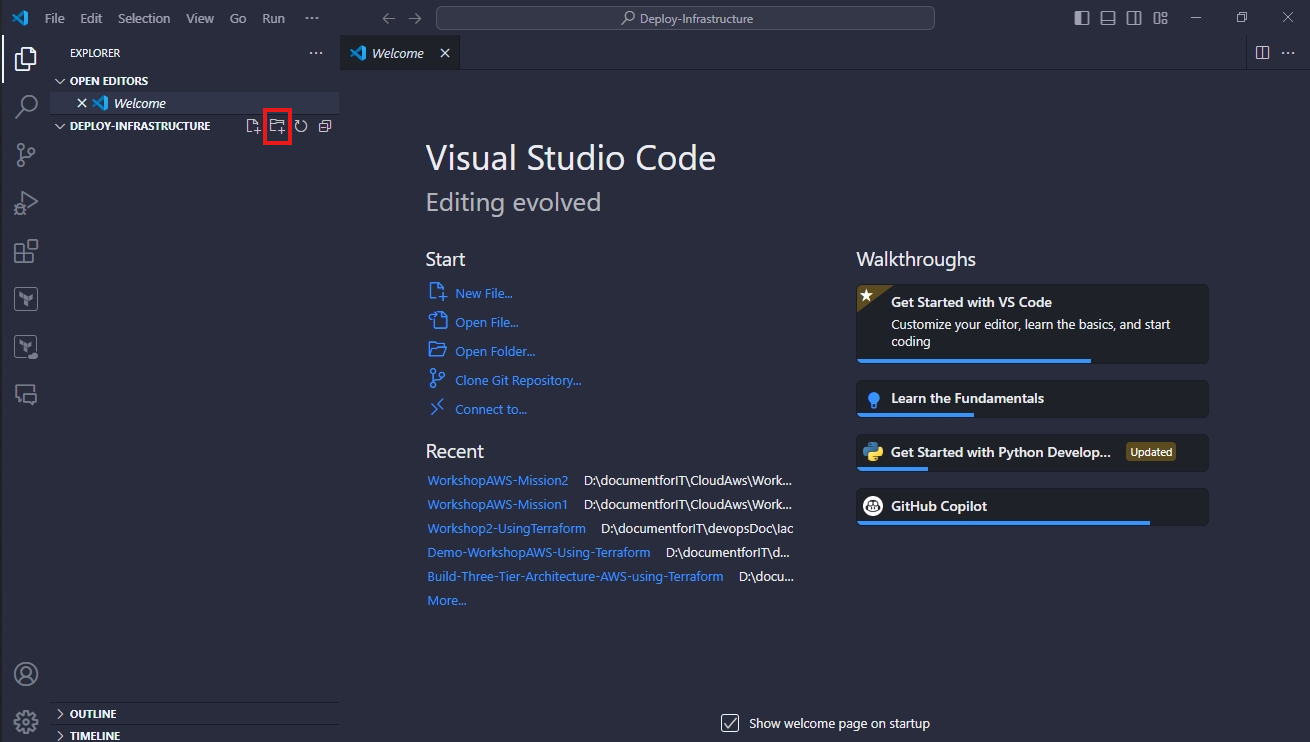
Task: Click the Deploy-Infrastructure command center search box
Action: (x=685, y=18)
